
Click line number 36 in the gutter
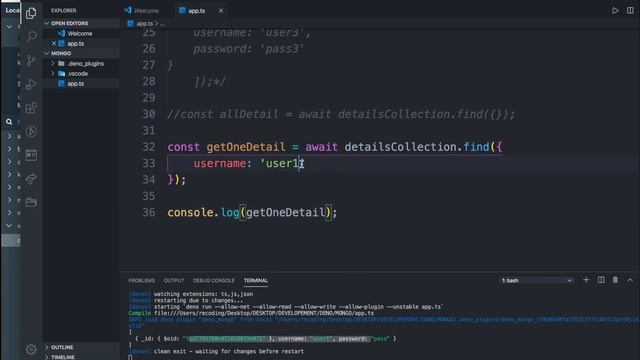click(149, 212)
